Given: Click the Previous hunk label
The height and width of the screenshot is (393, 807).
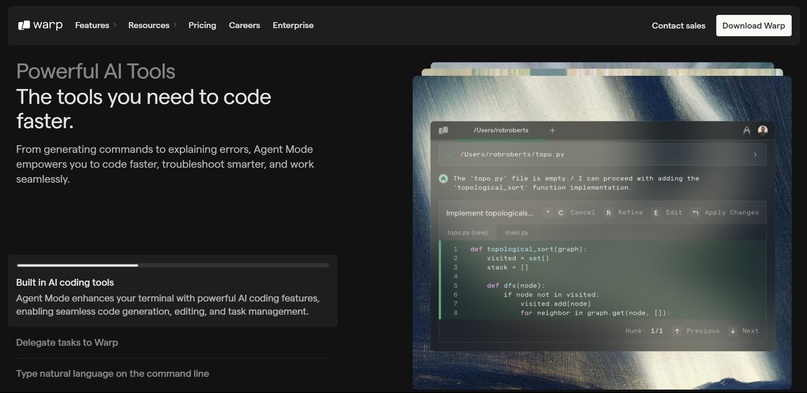Looking at the screenshot, I should 703,331.
